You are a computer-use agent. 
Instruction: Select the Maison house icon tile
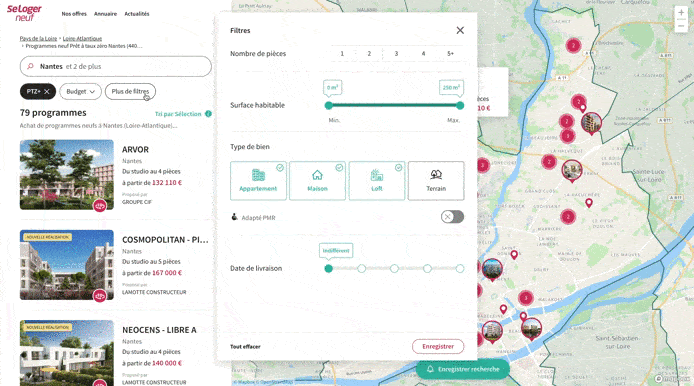point(317,181)
